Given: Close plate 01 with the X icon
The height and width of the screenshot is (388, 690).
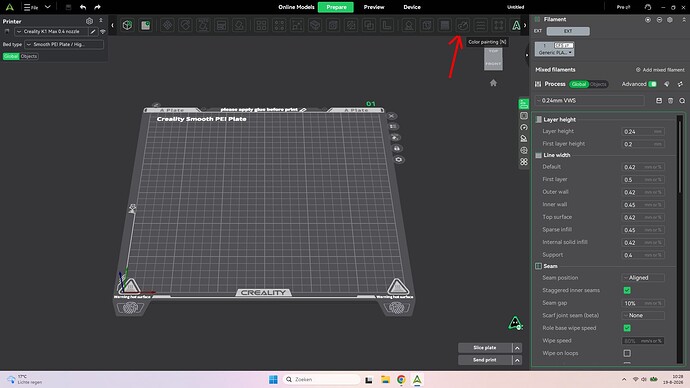Looking at the screenshot, I should coord(391,116).
